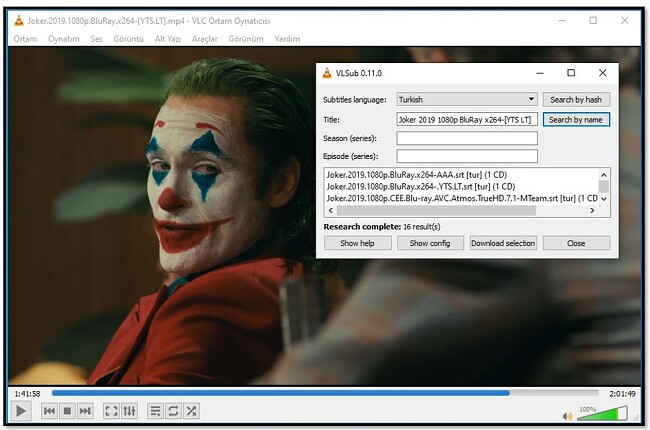This screenshot has width=650, height=430.
Task: Select Joker BluRay x264-AAA.srt result
Action: (x=417, y=175)
